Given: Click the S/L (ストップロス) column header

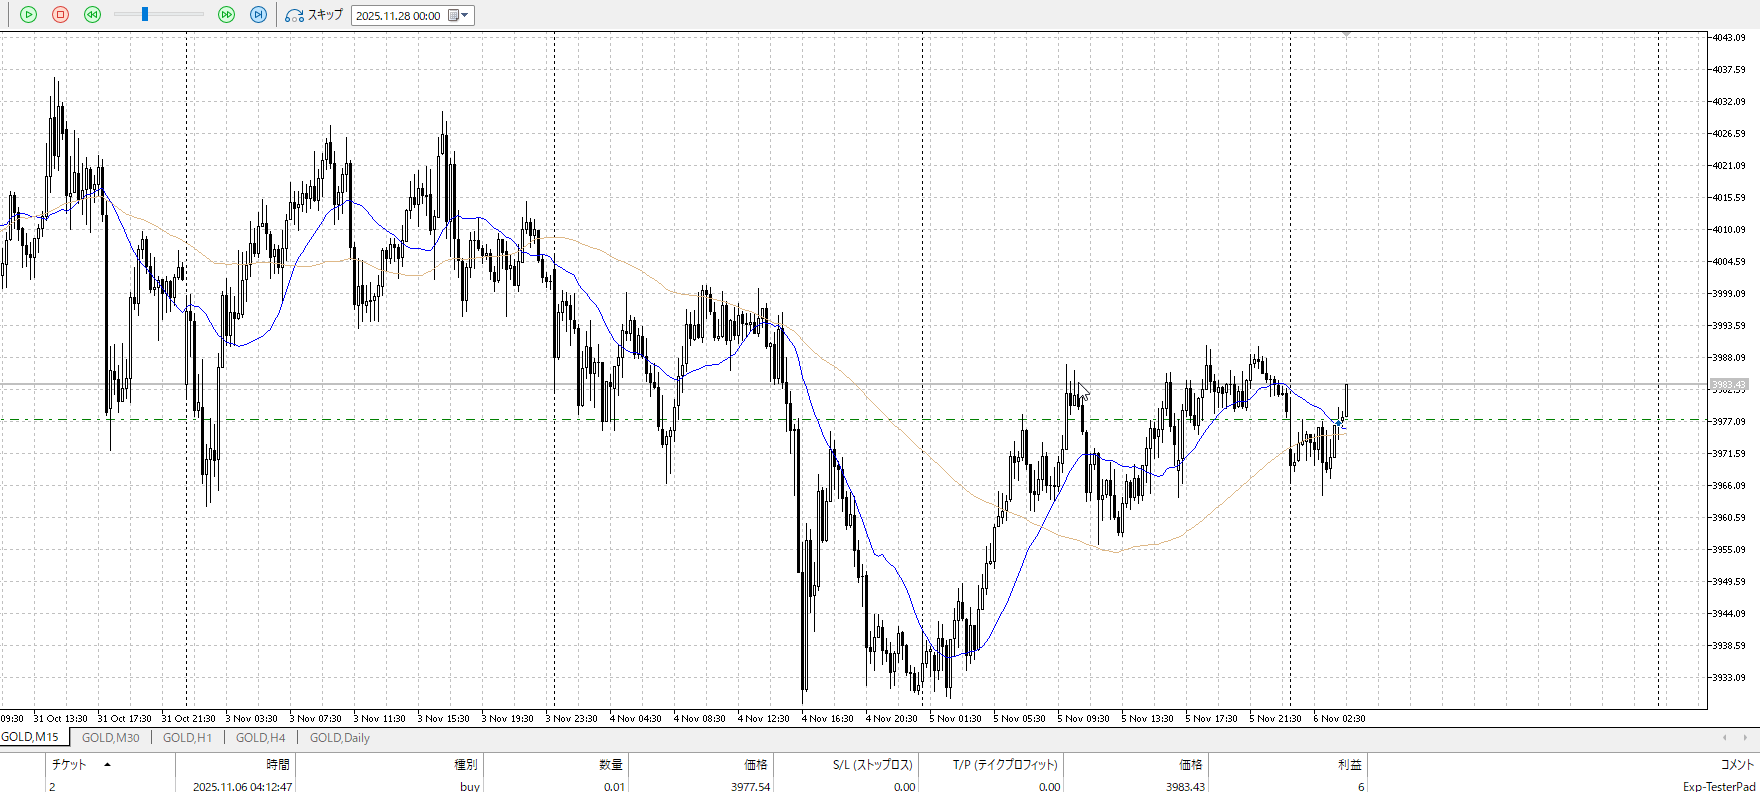Looking at the screenshot, I should (872, 765).
